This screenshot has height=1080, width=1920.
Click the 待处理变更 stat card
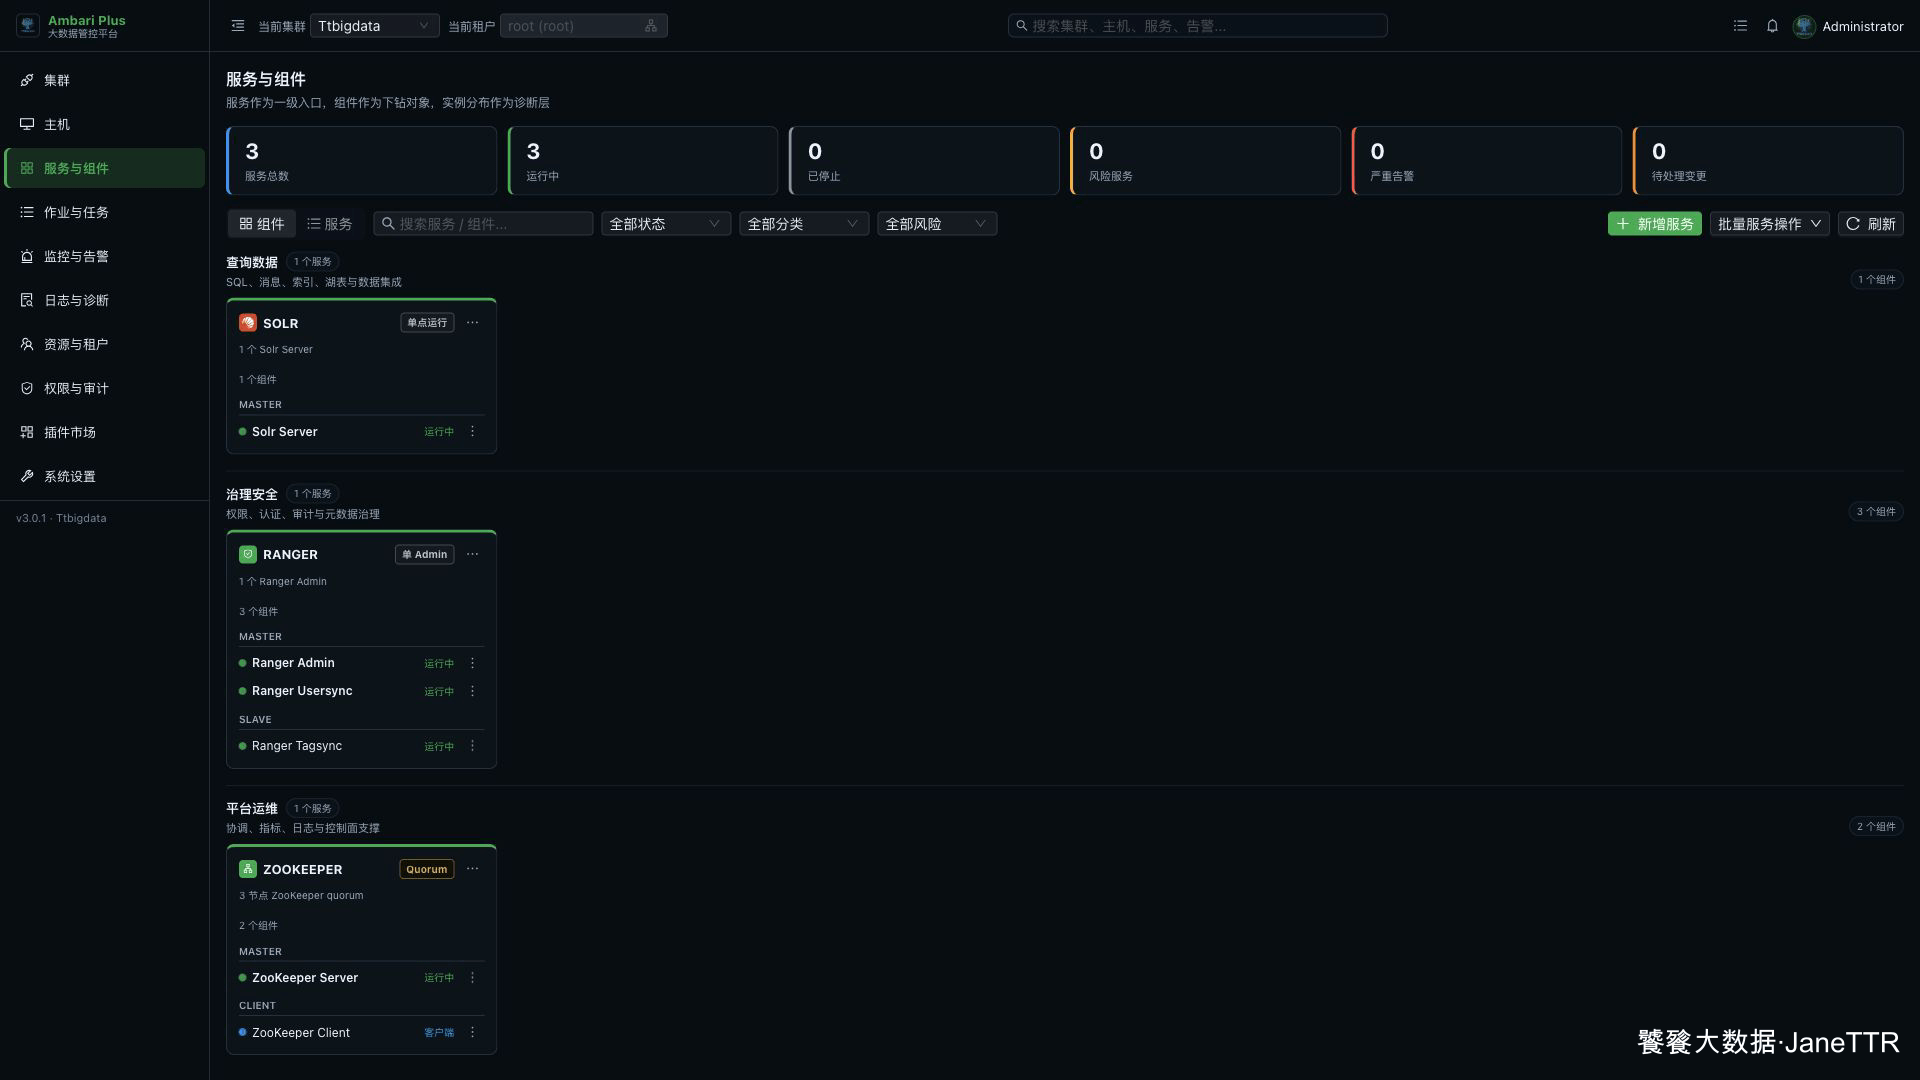pyautogui.click(x=1767, y=160)
